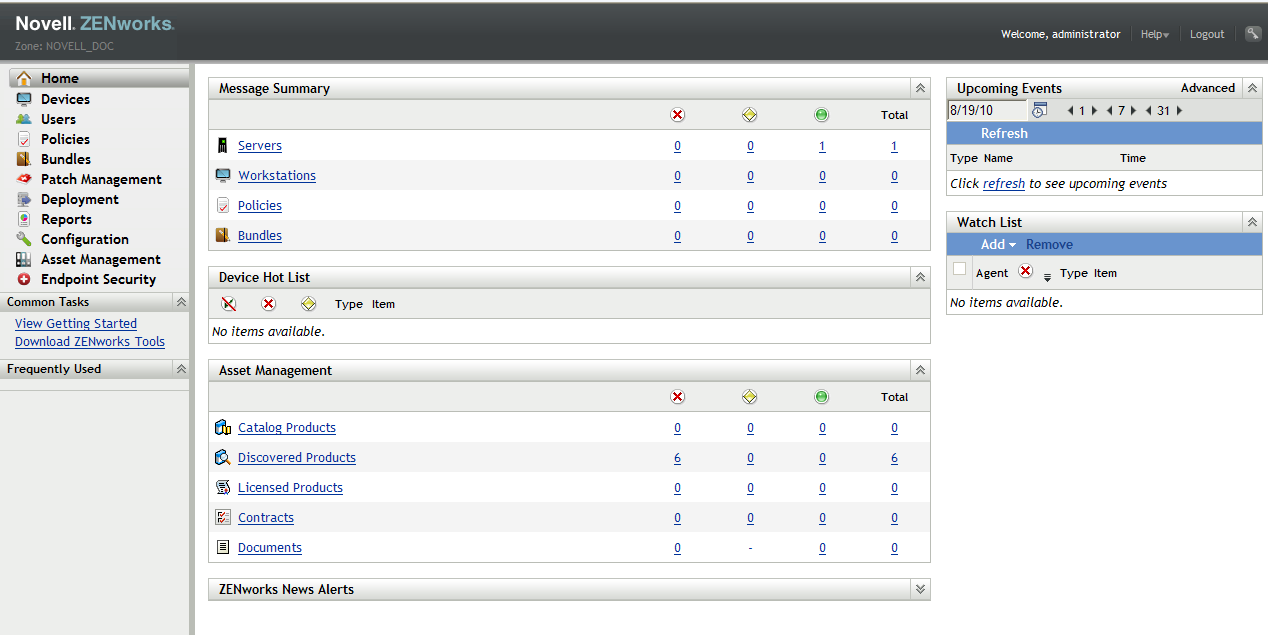Collapse the Watch List panel
Screen dimensions: 1268x635
[x=1252, y=222]
